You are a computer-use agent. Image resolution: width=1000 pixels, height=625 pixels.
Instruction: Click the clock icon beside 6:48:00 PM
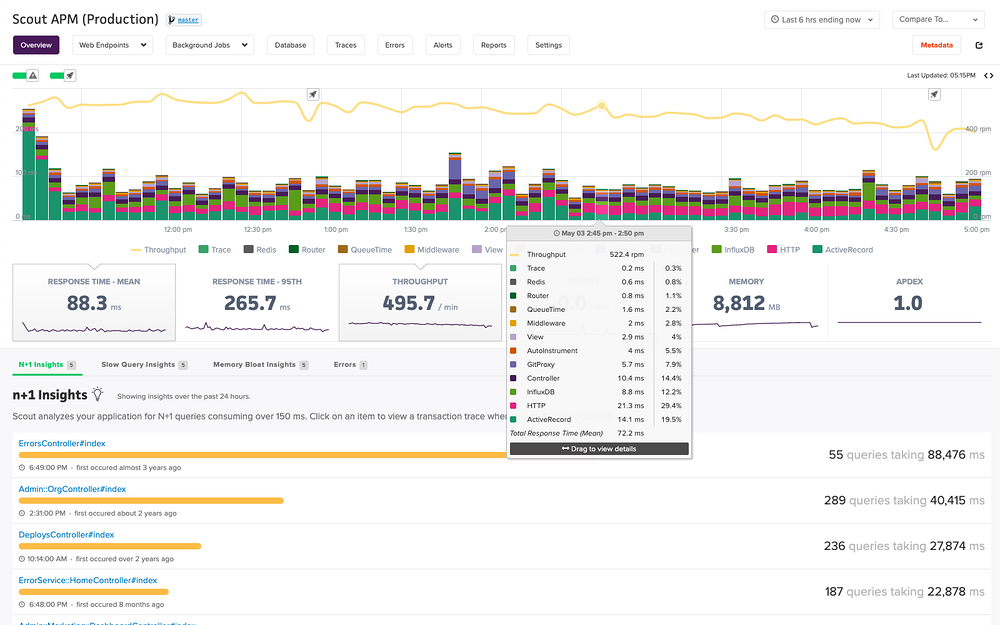point(22,605)
